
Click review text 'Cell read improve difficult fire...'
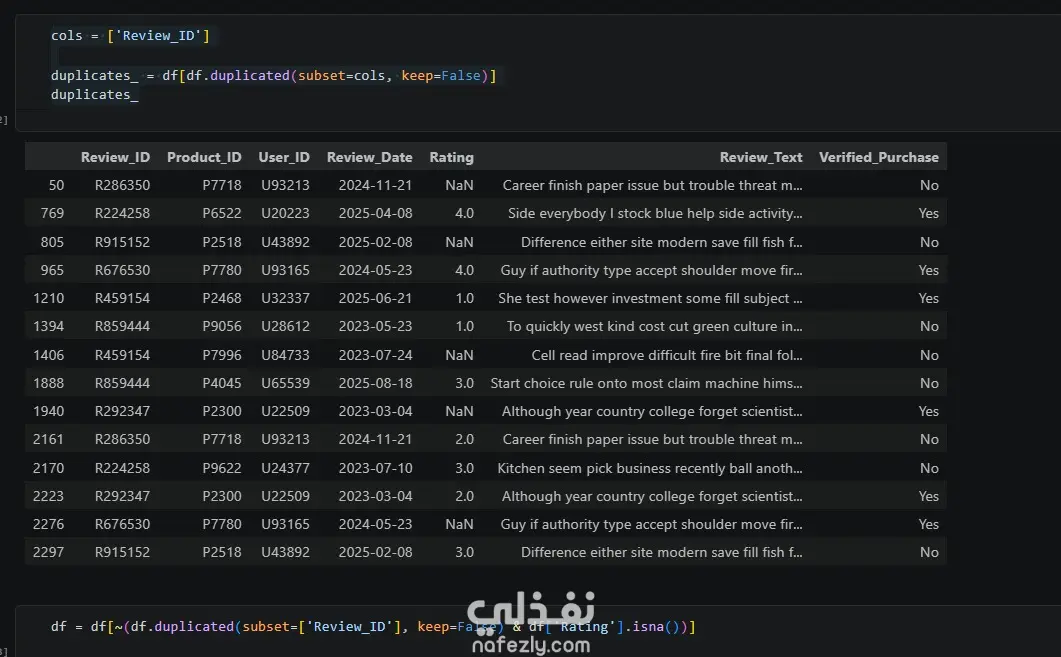pyautogui.click(x=667, y=355)
